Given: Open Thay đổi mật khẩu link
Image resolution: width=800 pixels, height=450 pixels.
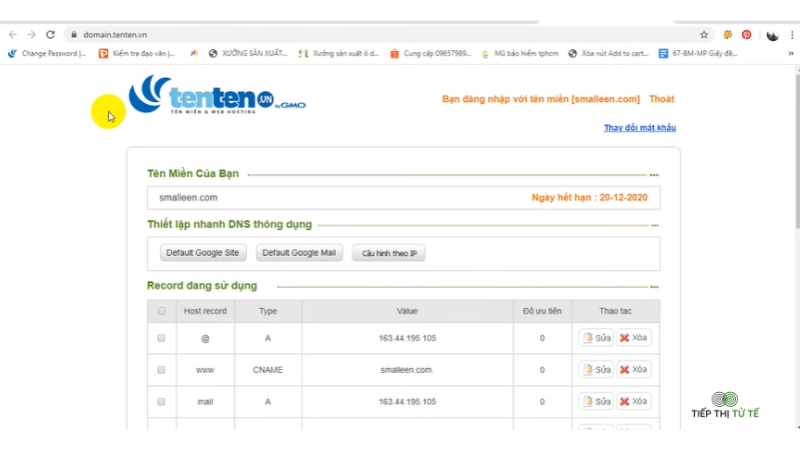Looking at the screenshot, I should click(x=640, y=128).
